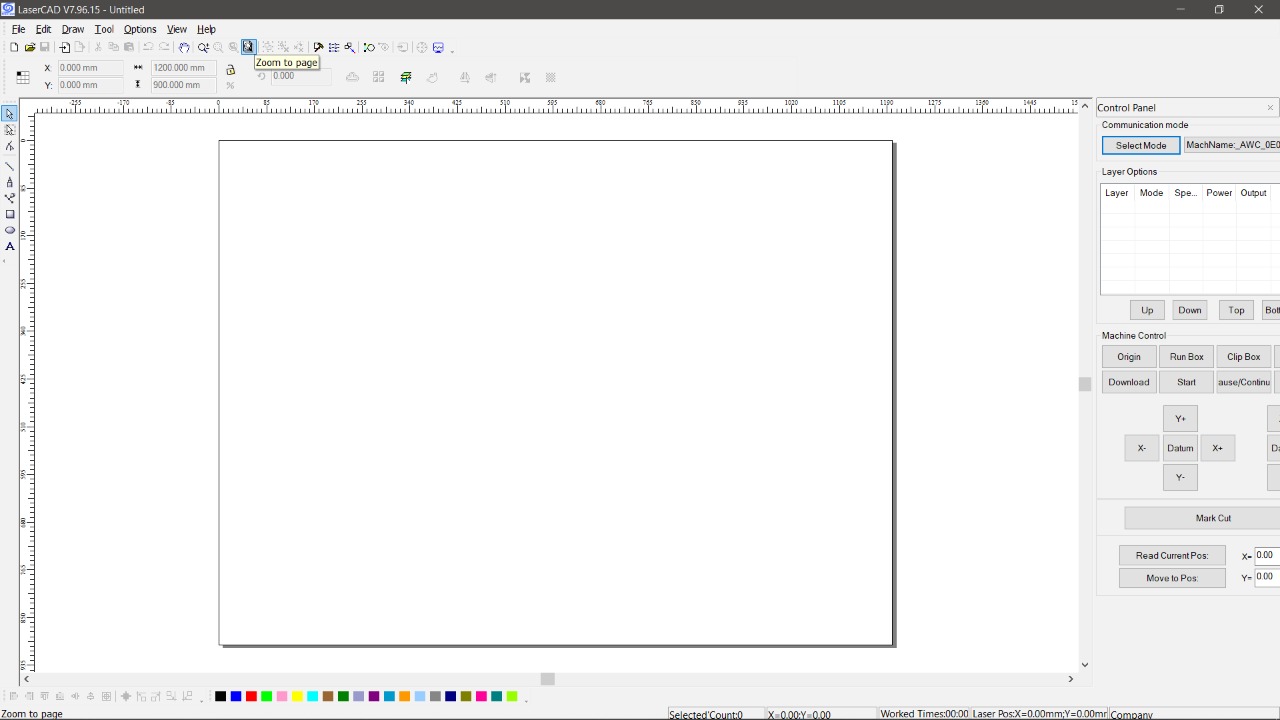This screenshot has width=1280, height=720.
Task: Click the green layered toolbar icon
Action: 406,77
